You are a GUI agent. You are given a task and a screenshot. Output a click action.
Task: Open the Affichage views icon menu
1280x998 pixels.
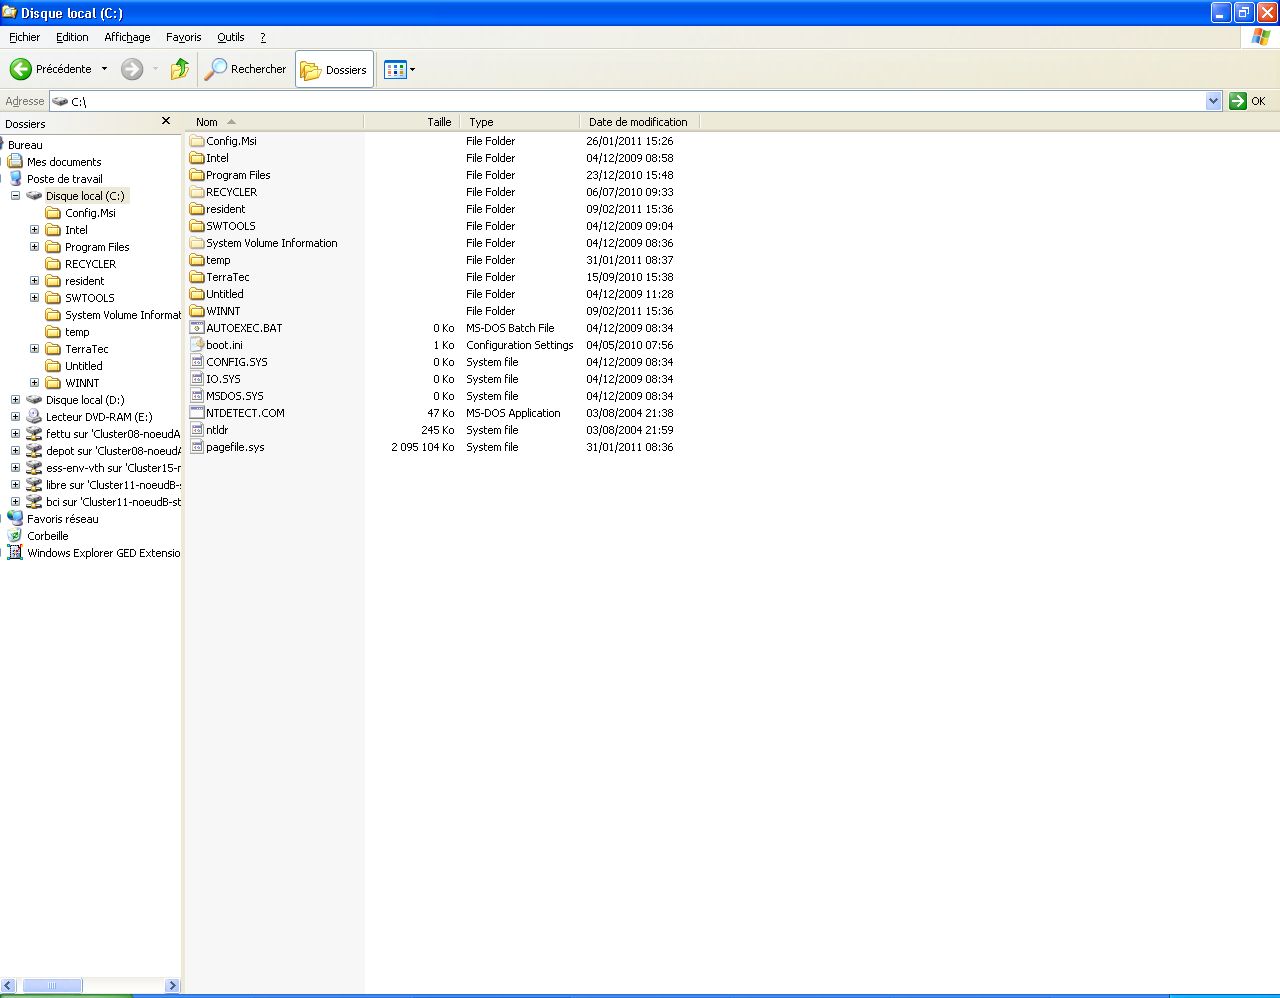(x=395, y=70)
